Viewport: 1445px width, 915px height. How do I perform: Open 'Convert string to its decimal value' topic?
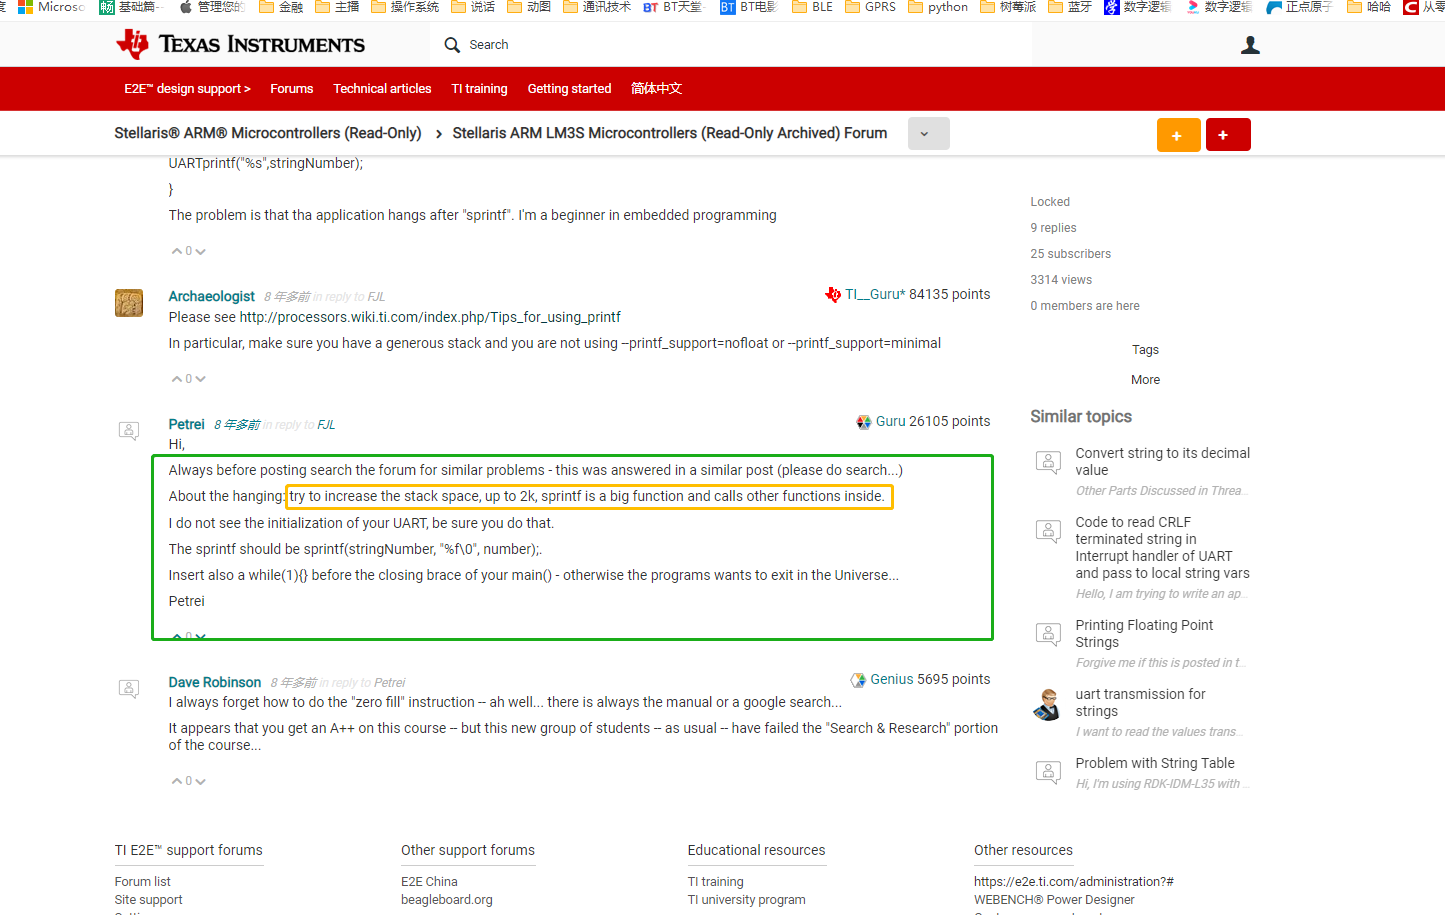point(1163,461)
